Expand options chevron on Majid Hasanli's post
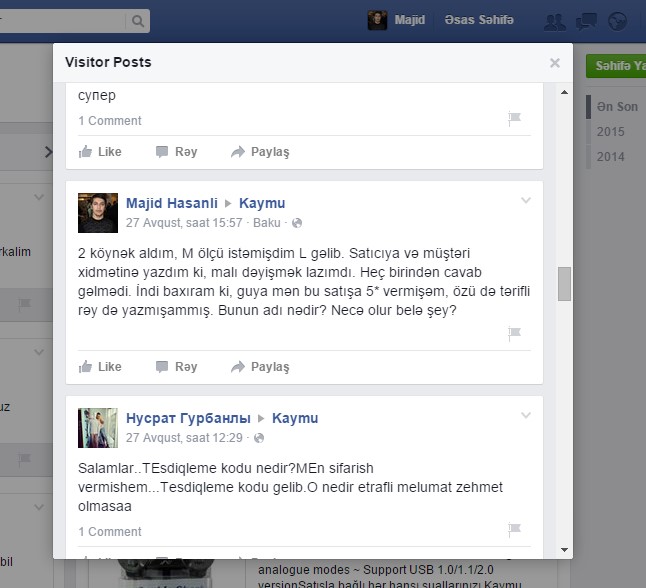Screen dimensions: 646x588 click(x=526, y=201)
